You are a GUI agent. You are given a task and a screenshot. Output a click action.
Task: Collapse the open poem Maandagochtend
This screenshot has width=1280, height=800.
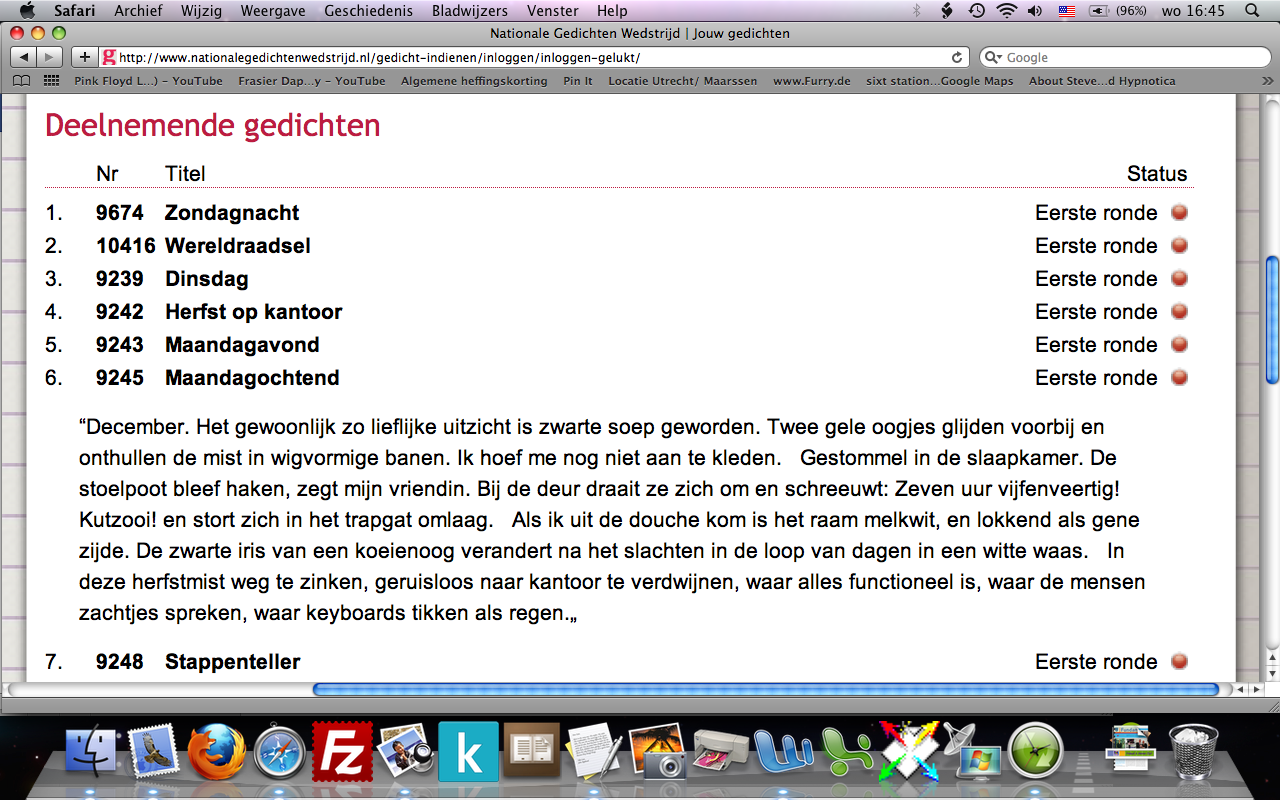coord(252,378)
